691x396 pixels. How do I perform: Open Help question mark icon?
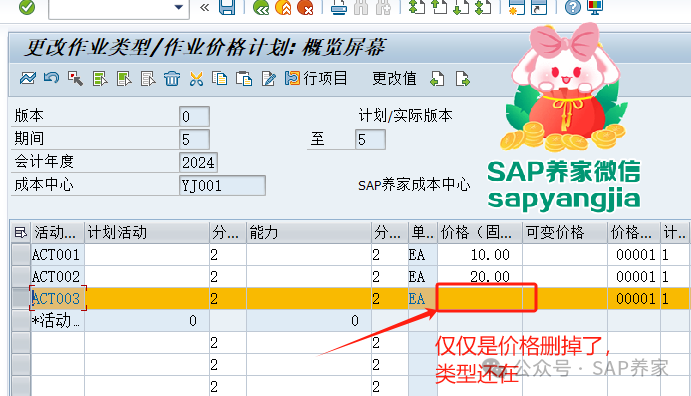572,7
